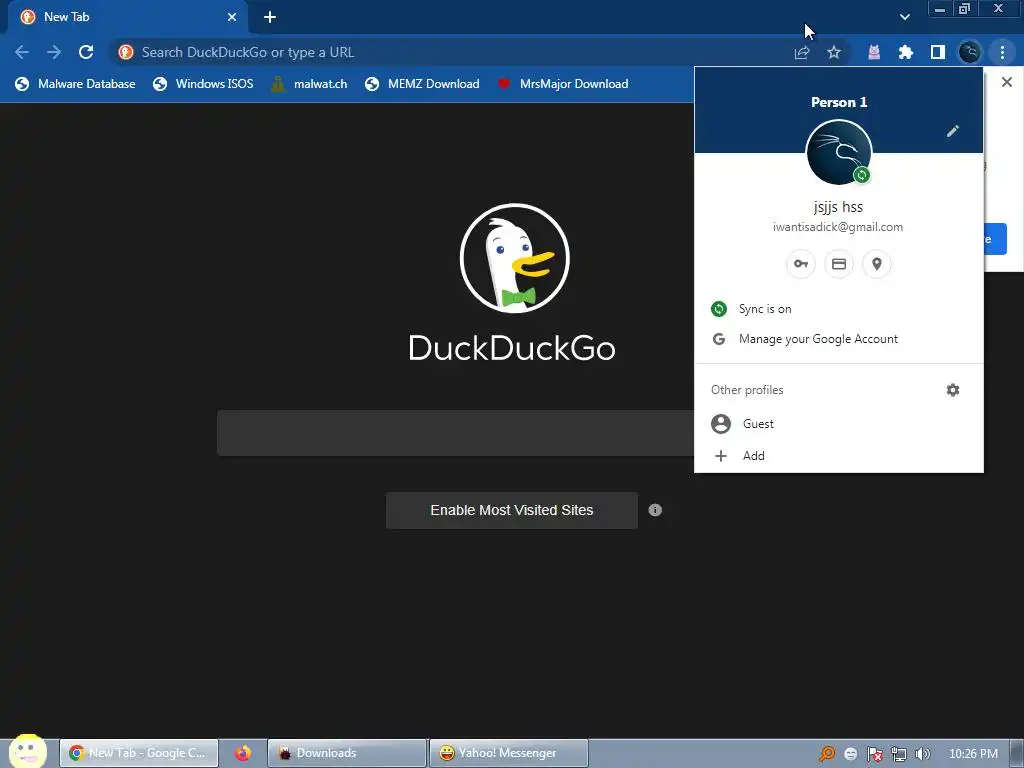The image size is (1024, 768).
Task: Open the MEMZ Download bookmark
Action: [x=422, y=84]
